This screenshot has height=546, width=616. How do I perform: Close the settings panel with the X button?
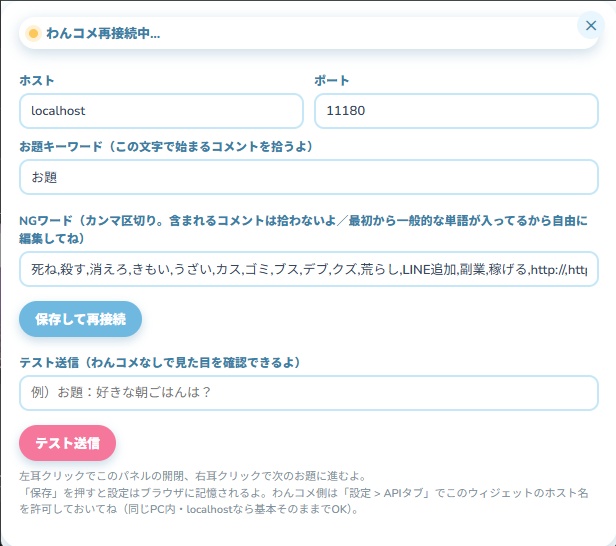[x=590, y=26]
